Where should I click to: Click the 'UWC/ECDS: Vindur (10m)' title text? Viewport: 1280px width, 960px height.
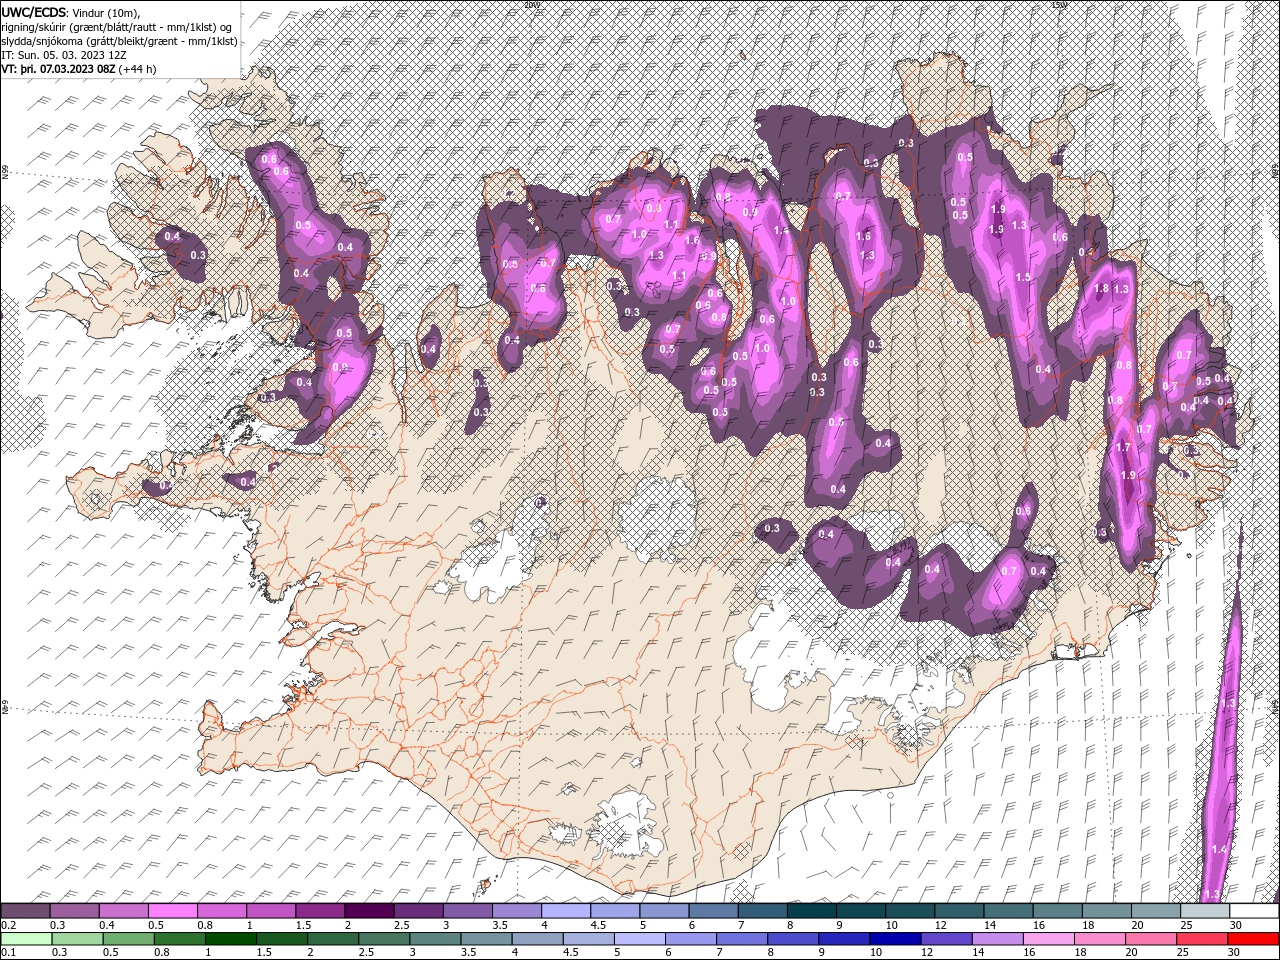coord(71,11)
